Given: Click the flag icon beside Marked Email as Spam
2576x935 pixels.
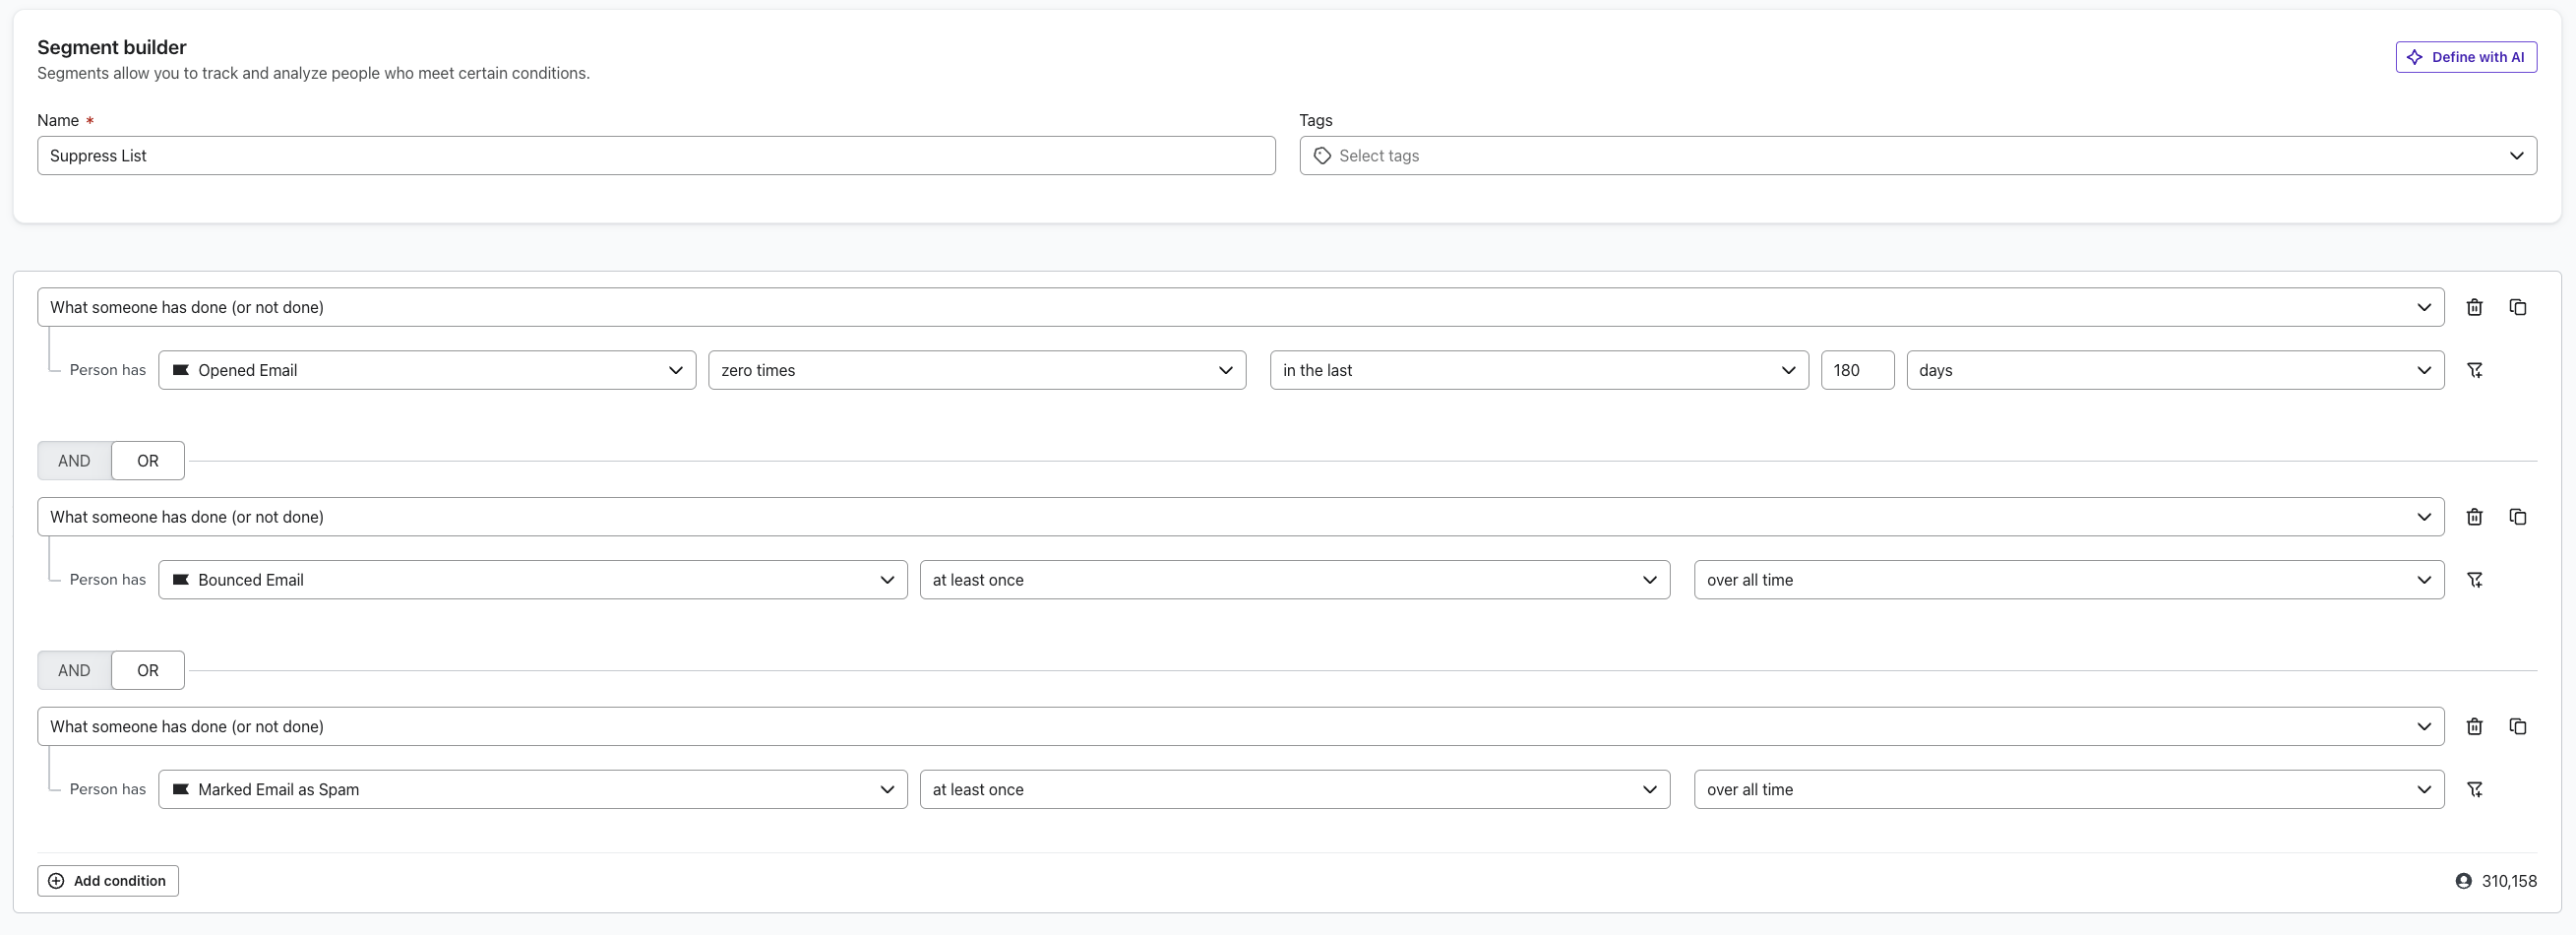Looking at the screenshot, I should [181, 789].
